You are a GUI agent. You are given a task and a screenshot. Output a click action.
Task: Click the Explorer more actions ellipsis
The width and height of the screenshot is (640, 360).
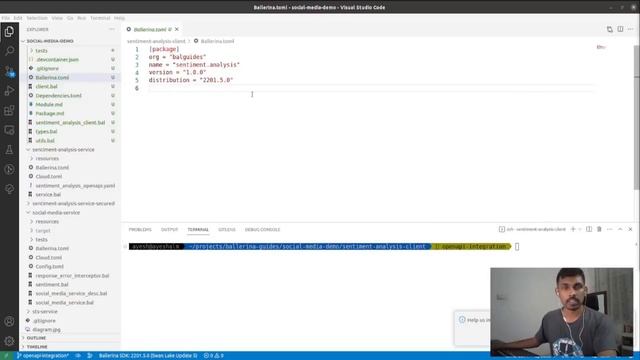point(112,29)
